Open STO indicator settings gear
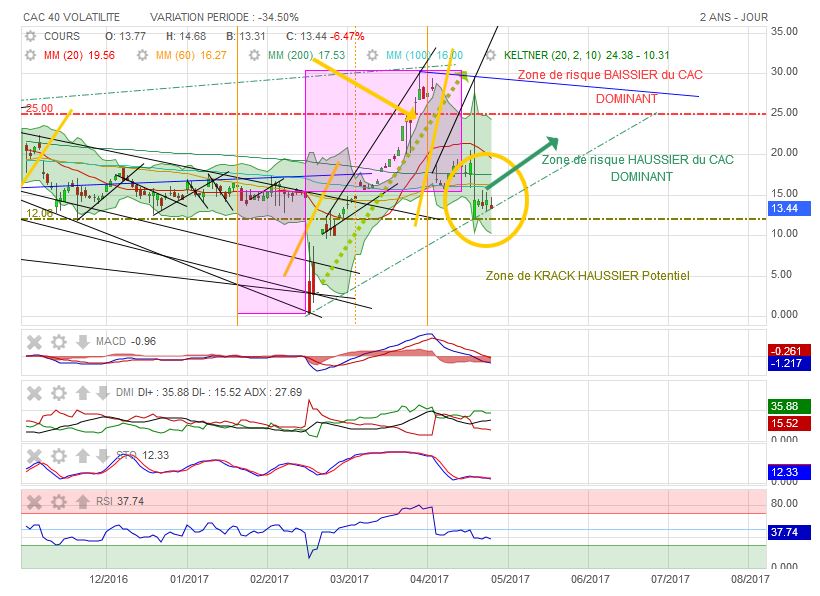The image size is (820, 596). pyautogui.click(x=59, y=456)
